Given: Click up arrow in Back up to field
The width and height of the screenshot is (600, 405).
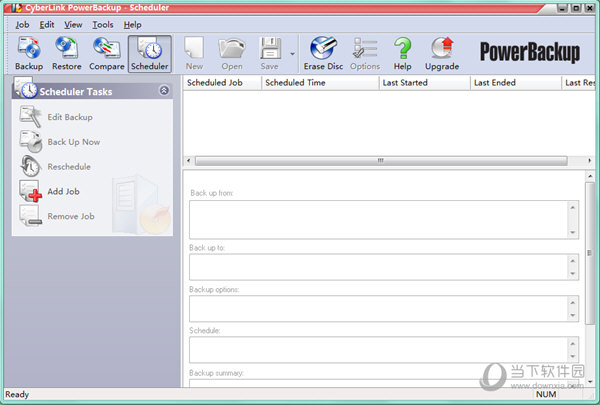Looking at the screenshot, I should 572,261.
